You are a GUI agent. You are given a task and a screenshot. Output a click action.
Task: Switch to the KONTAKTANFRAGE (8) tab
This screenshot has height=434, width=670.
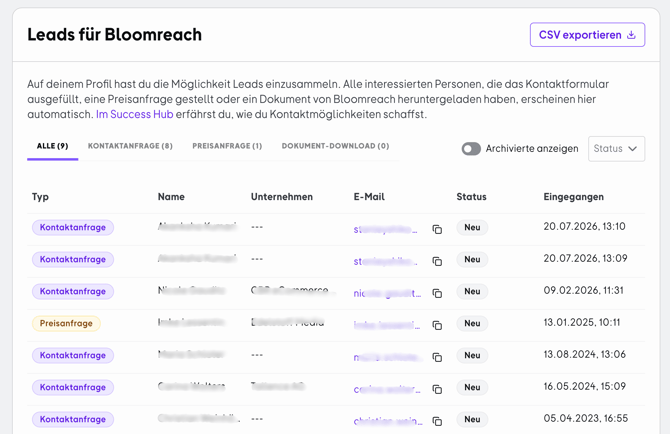tap(130, 146)
